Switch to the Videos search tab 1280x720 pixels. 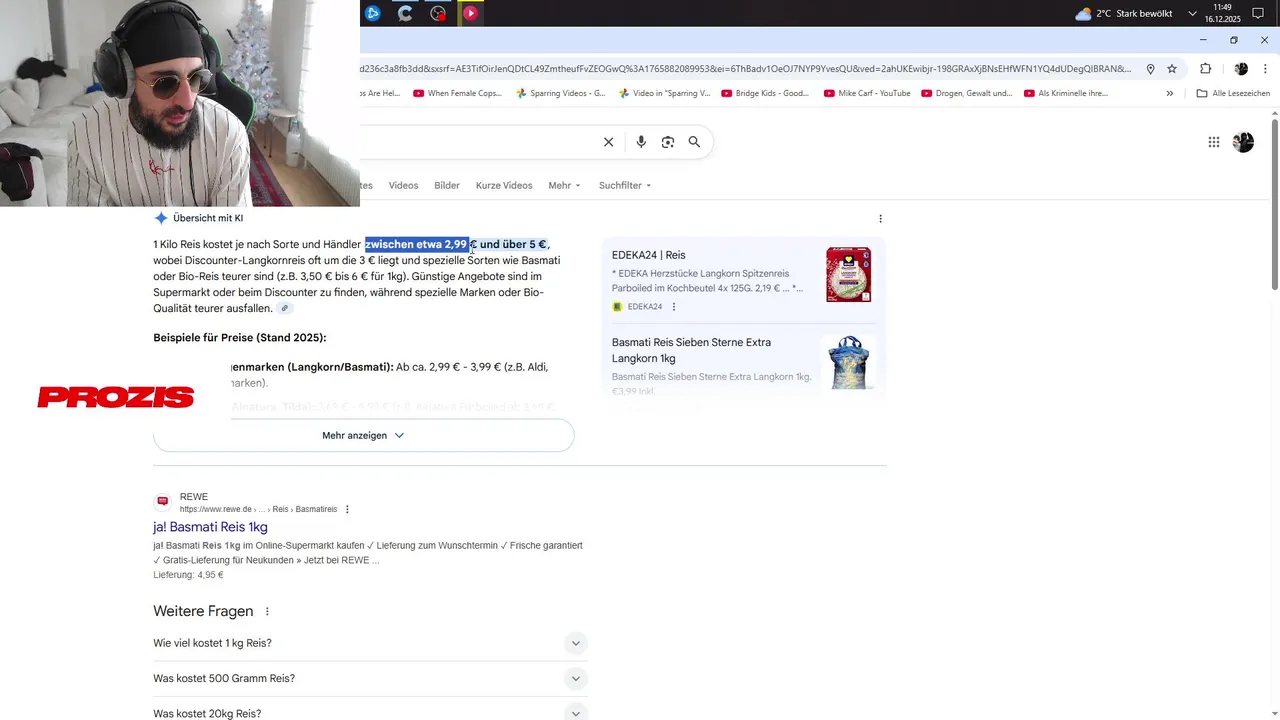point(404,185)
